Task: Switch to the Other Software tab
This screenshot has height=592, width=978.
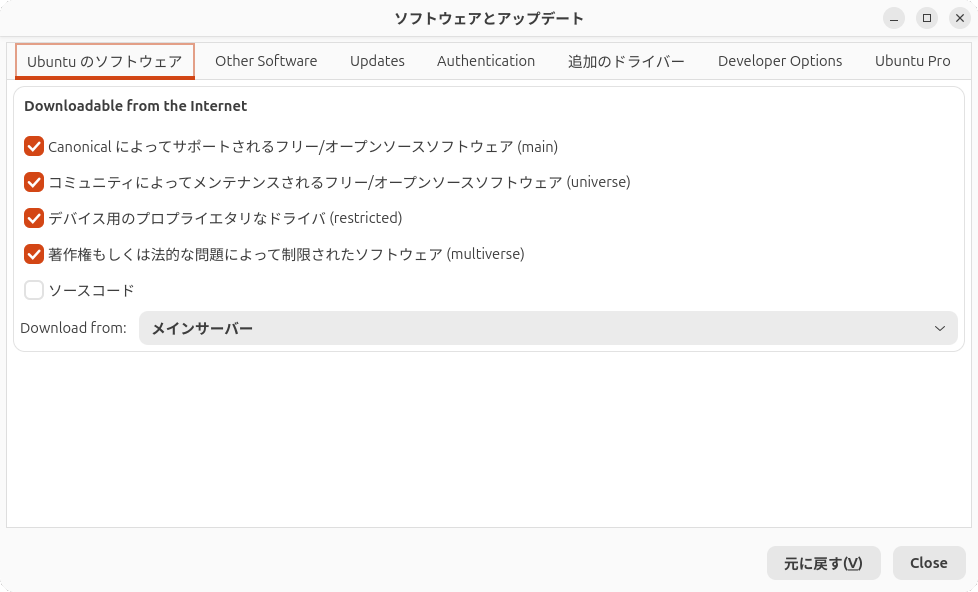Action: (266, 61)
